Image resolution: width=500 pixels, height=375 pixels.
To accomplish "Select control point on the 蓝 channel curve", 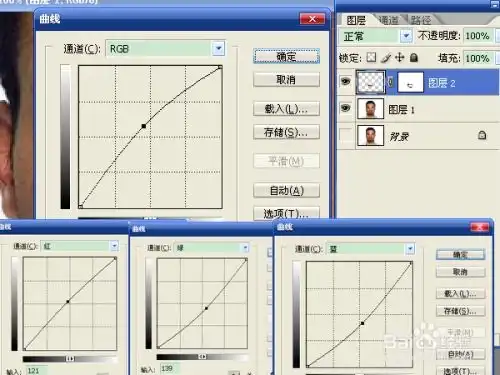I will pos(362,323).
